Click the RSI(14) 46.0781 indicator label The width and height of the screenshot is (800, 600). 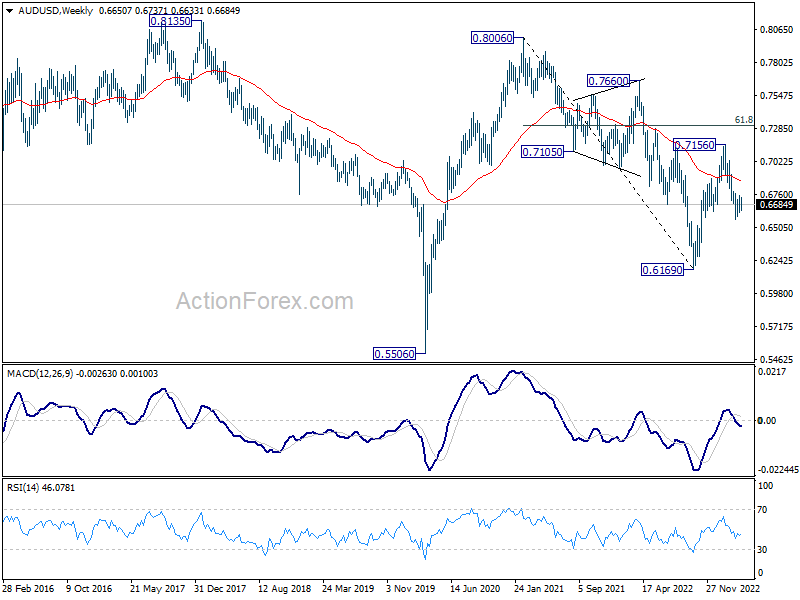click(41, 488)
